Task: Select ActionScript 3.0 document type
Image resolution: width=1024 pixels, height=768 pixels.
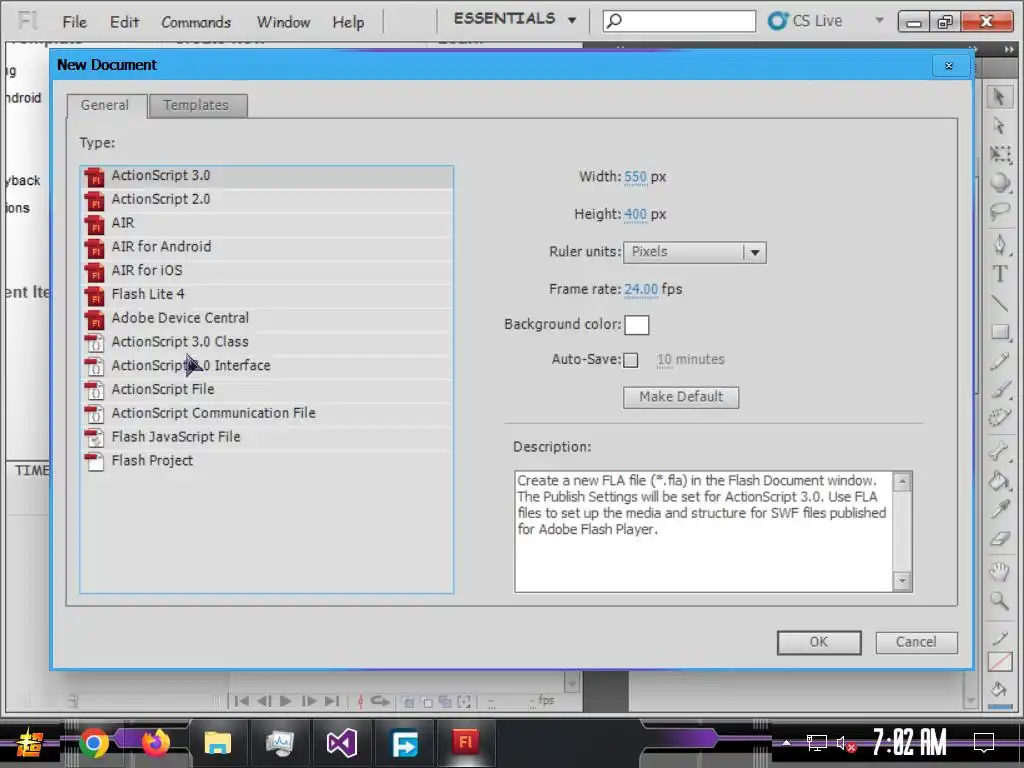Action: [x=267, y=176]
